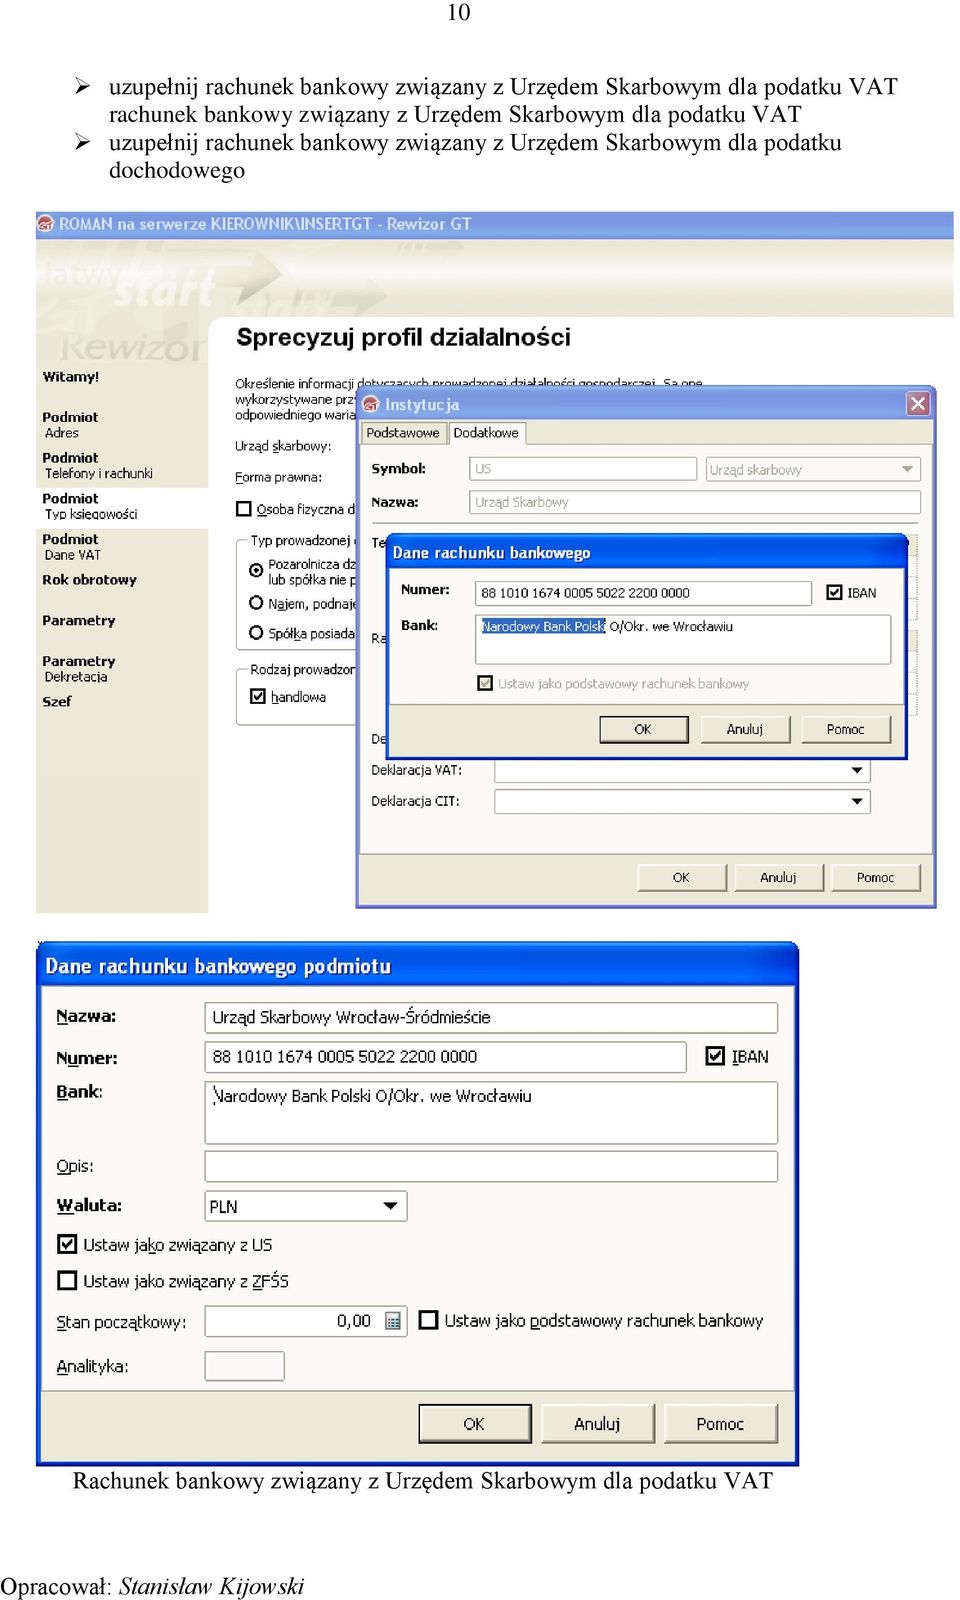Viewport: 960px width, 1600px height.
Task: Switch to the Podstawowe tab
Action: click(x=402, y=433)
